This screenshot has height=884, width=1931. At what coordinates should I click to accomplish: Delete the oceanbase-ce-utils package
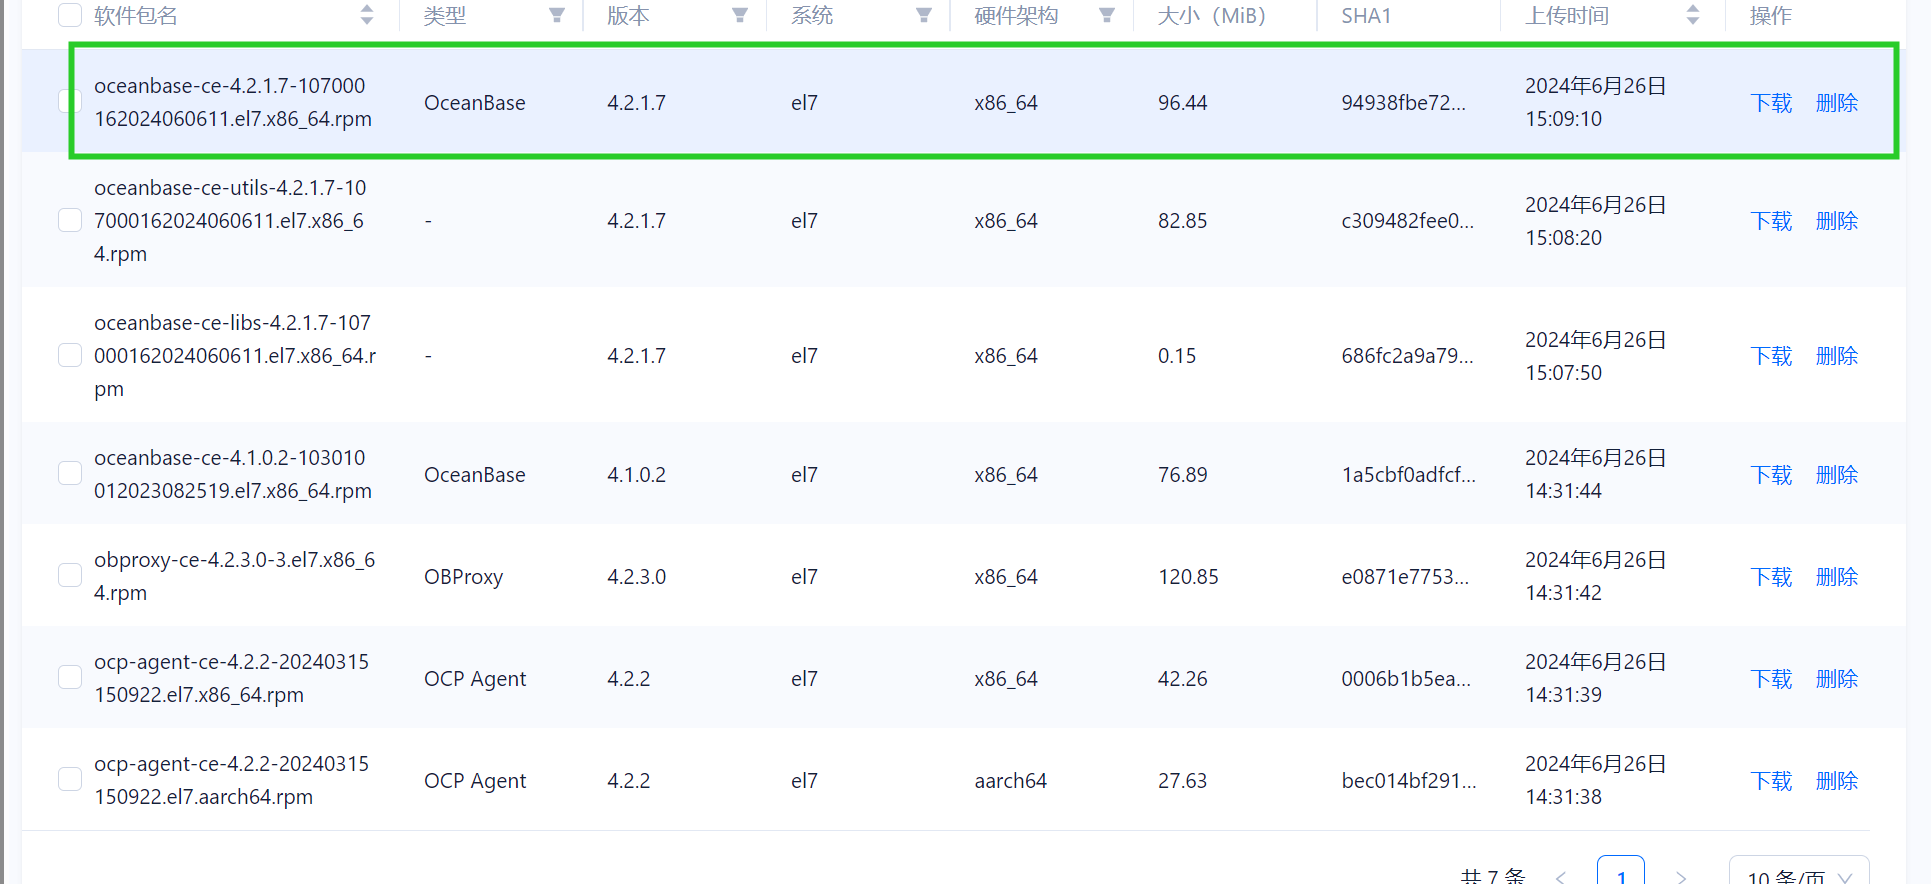click(x=1837, y=221)
